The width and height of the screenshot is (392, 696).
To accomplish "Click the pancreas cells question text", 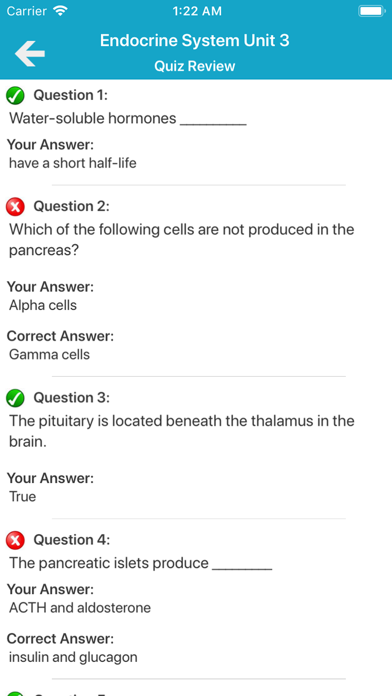I will [x=182, y=240].
